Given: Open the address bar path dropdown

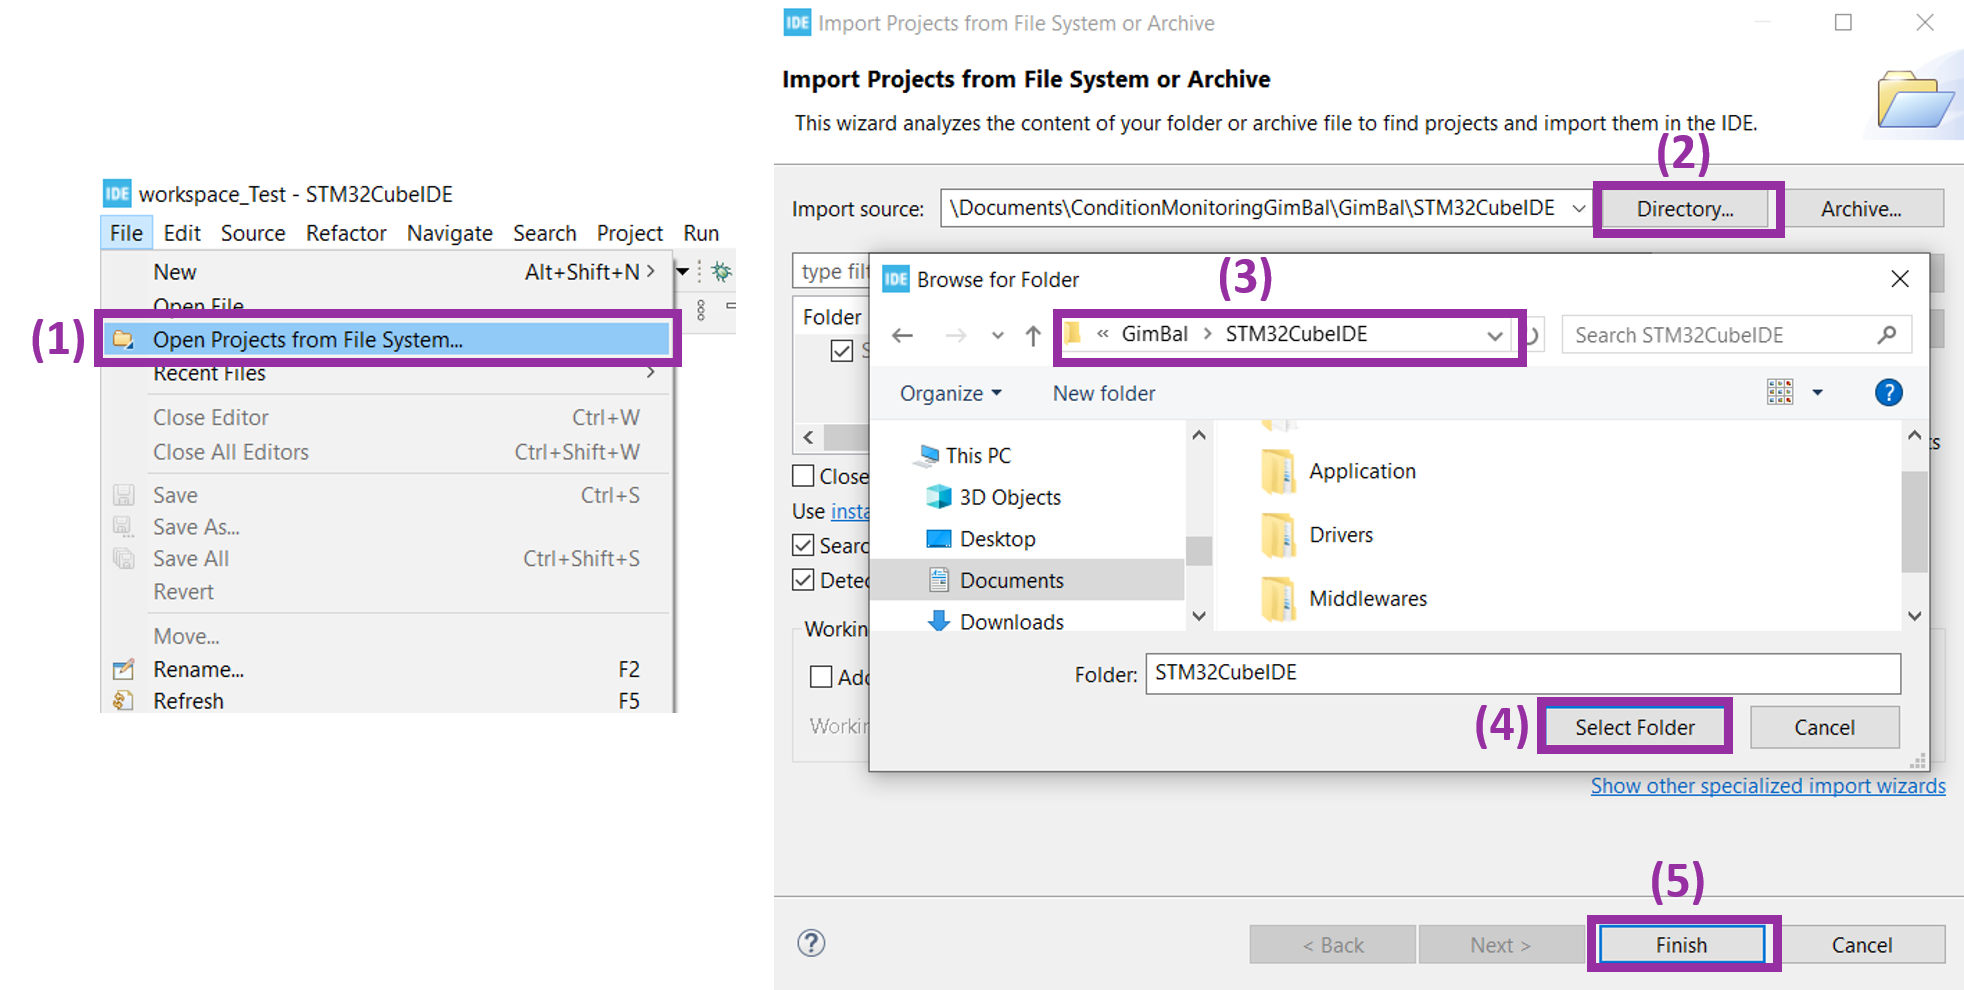Looking at the screenshot, I should [x=1494, y=335].
